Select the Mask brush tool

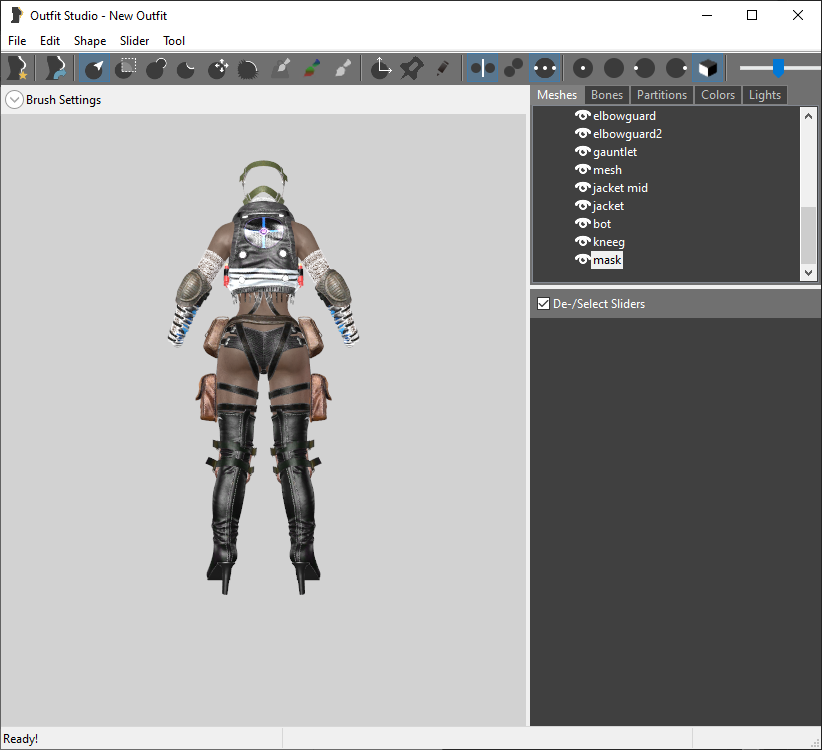click(125, 68)
